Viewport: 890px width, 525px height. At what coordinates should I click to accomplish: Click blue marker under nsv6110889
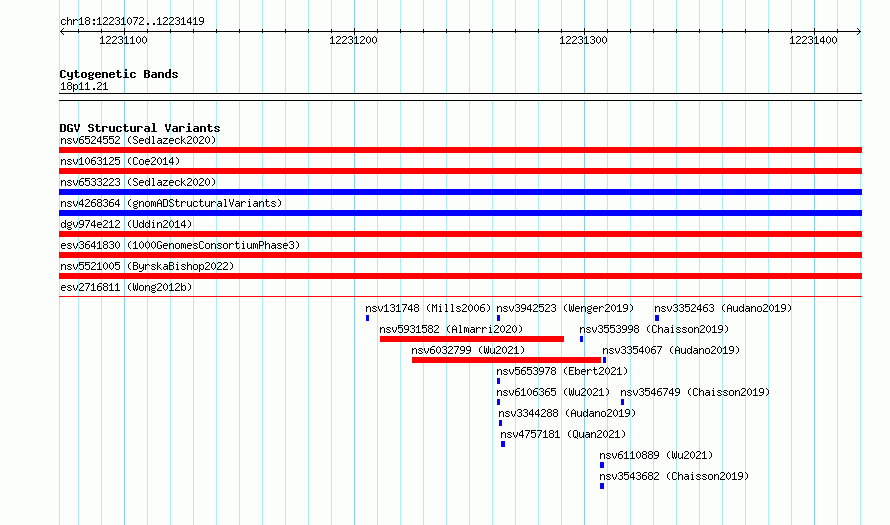click(602, 465)
